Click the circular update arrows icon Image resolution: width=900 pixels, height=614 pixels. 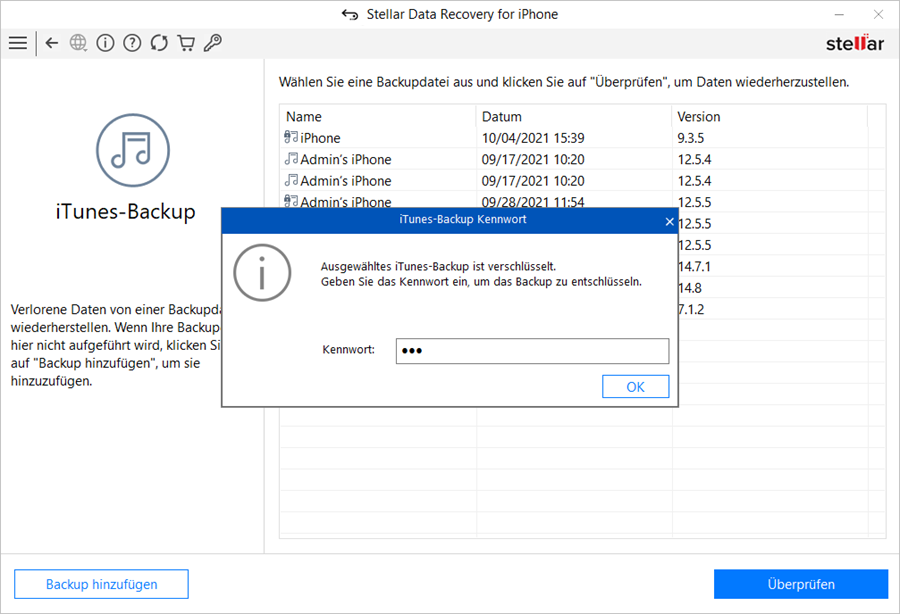click(159, 43)
